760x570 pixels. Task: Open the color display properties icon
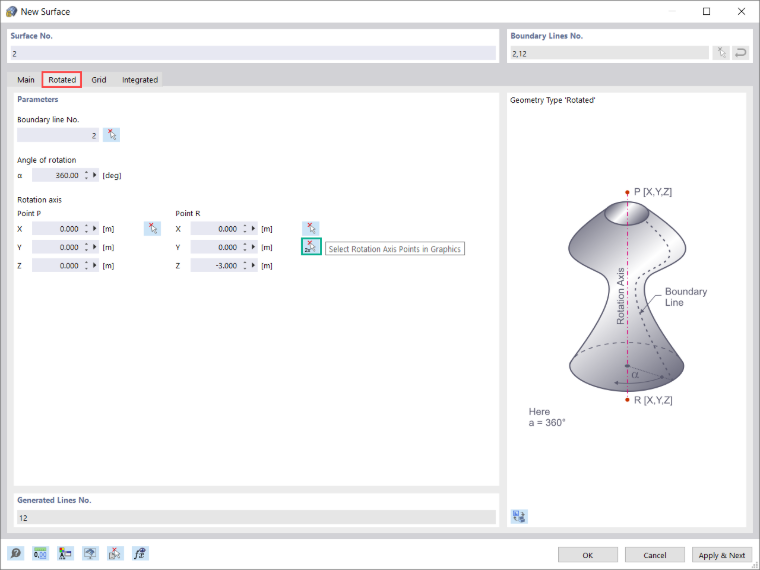coord(65,553)
